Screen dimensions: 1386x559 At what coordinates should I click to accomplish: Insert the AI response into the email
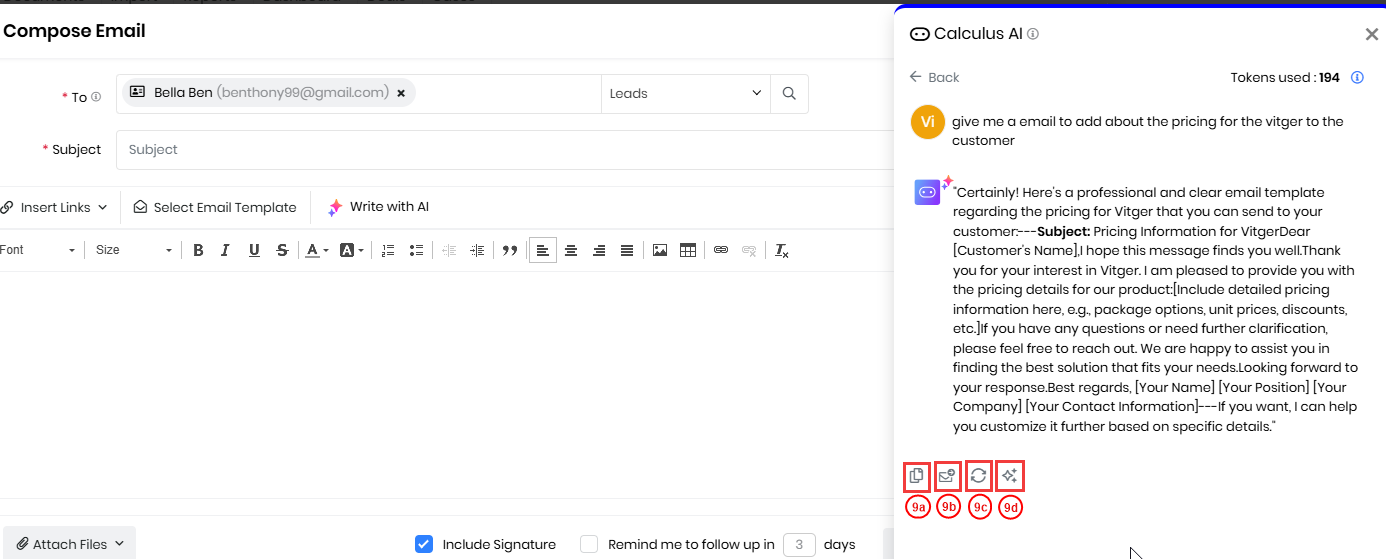pyautogui.click(x=947, y=476)
